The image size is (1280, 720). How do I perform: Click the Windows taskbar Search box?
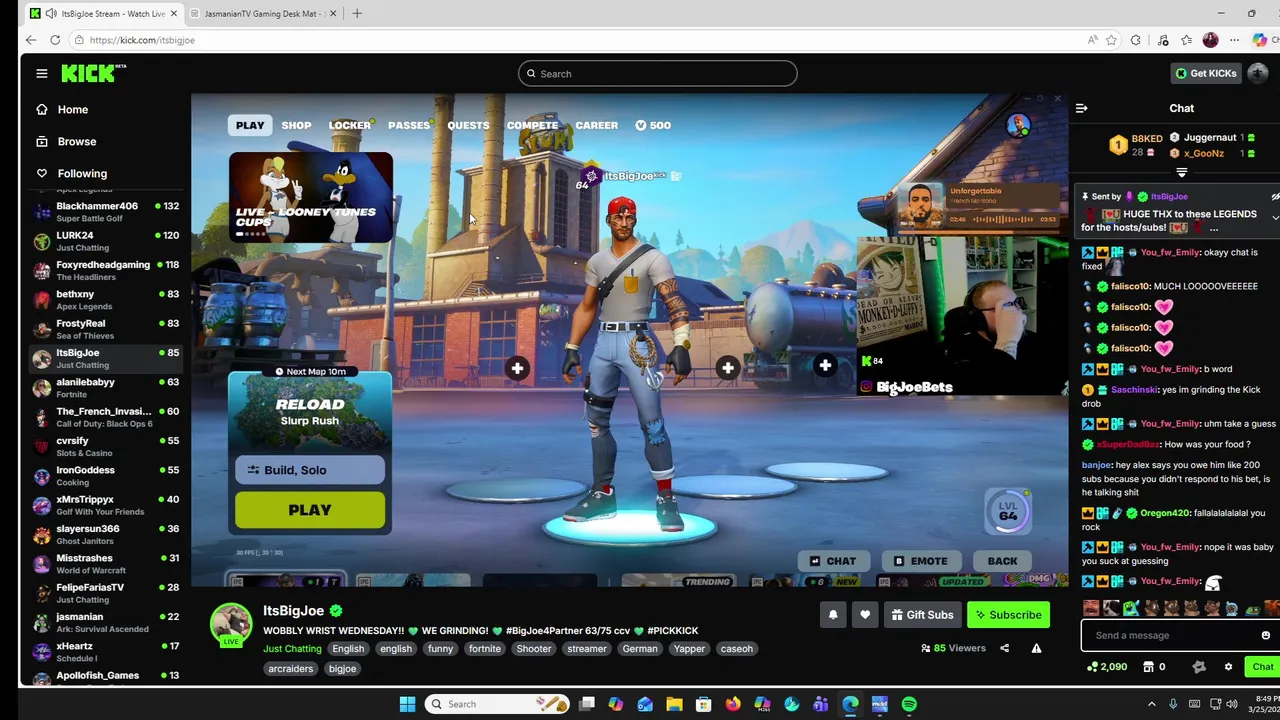(x=496, y=704)
